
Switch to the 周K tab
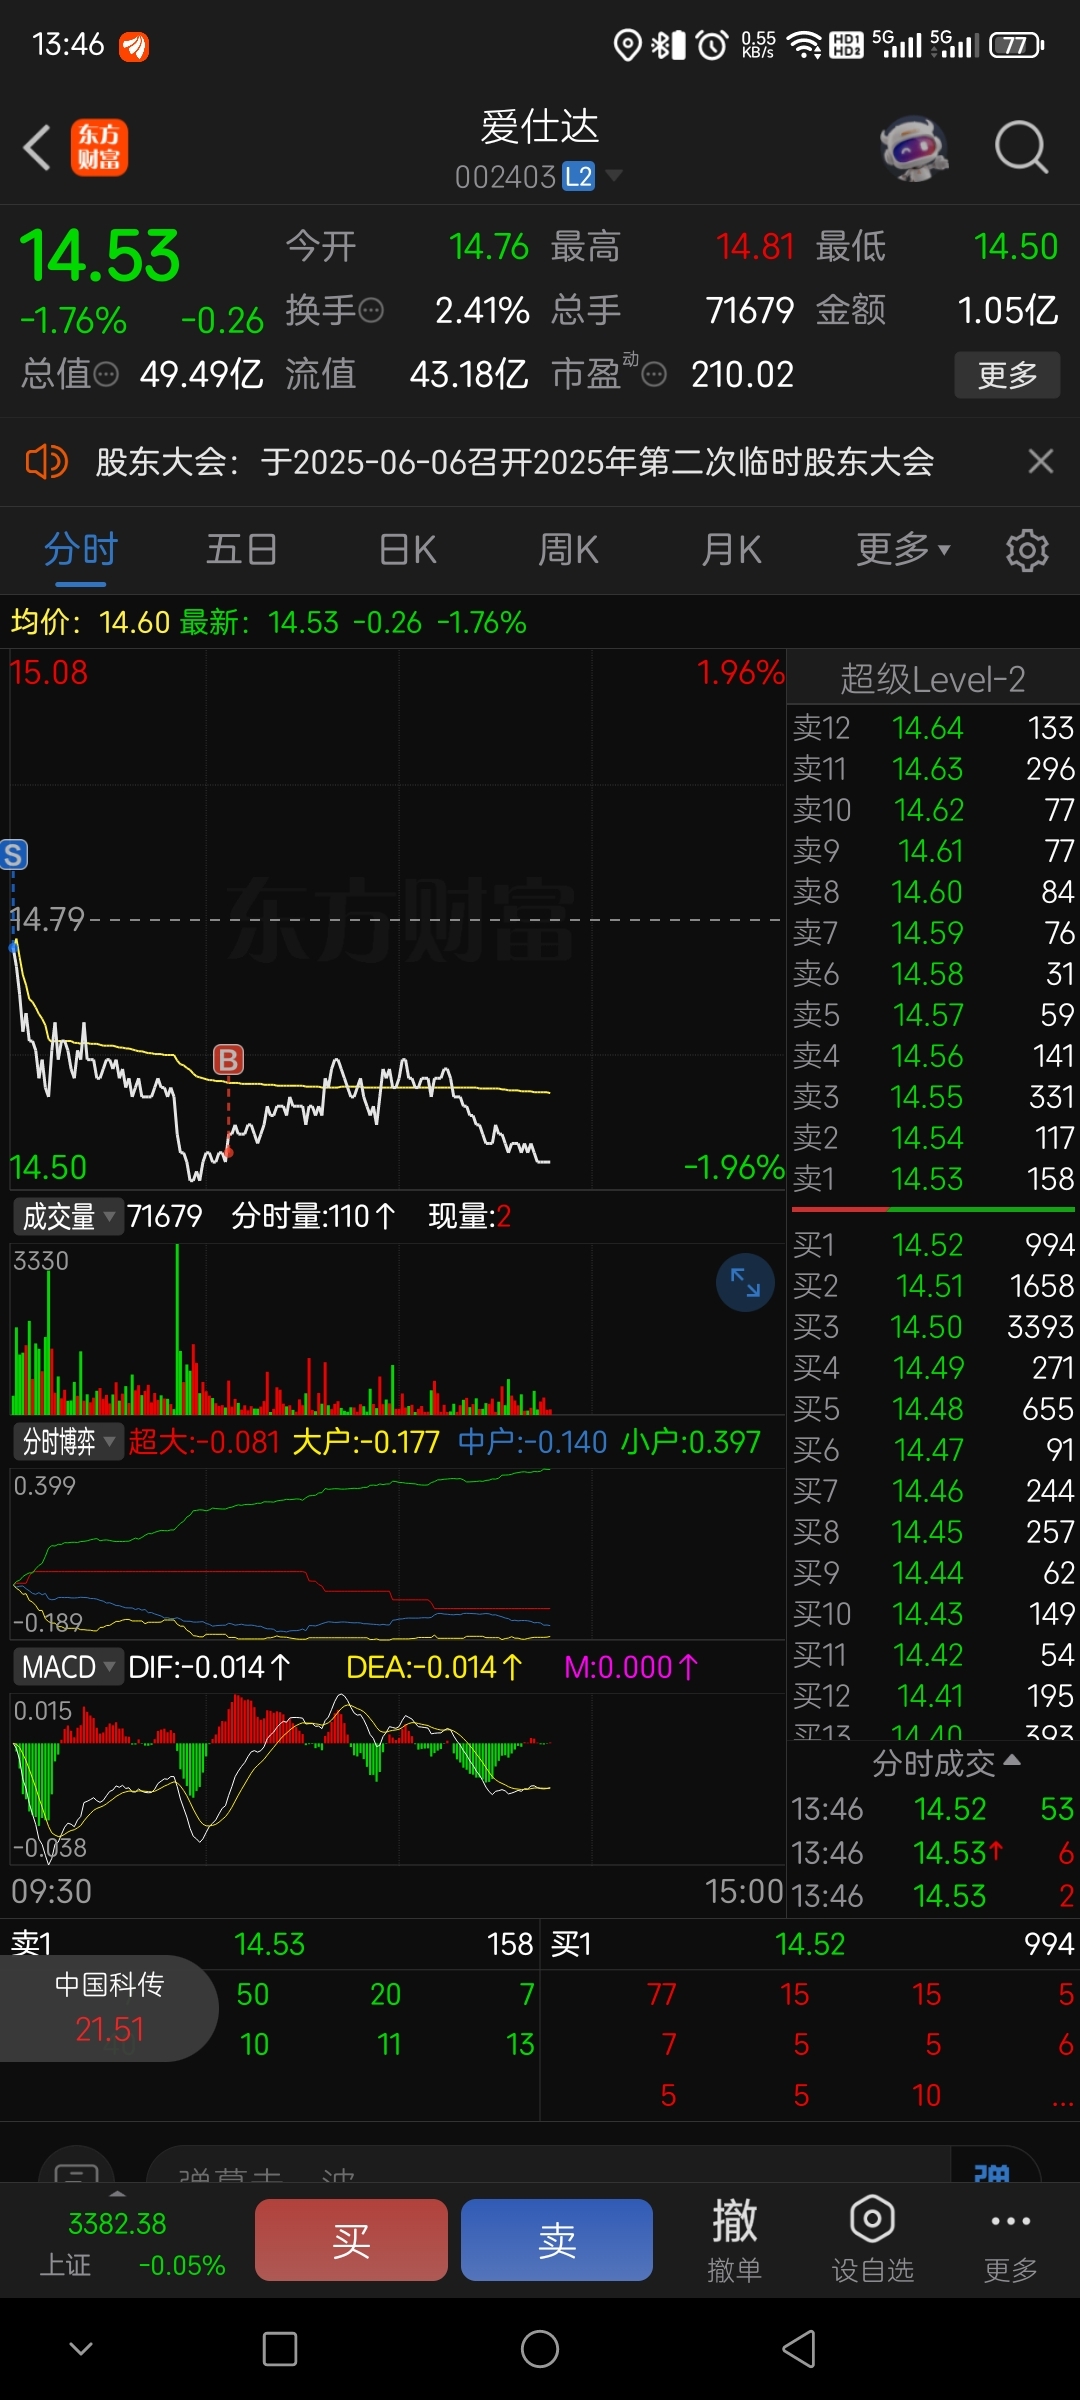coord(568,550)
